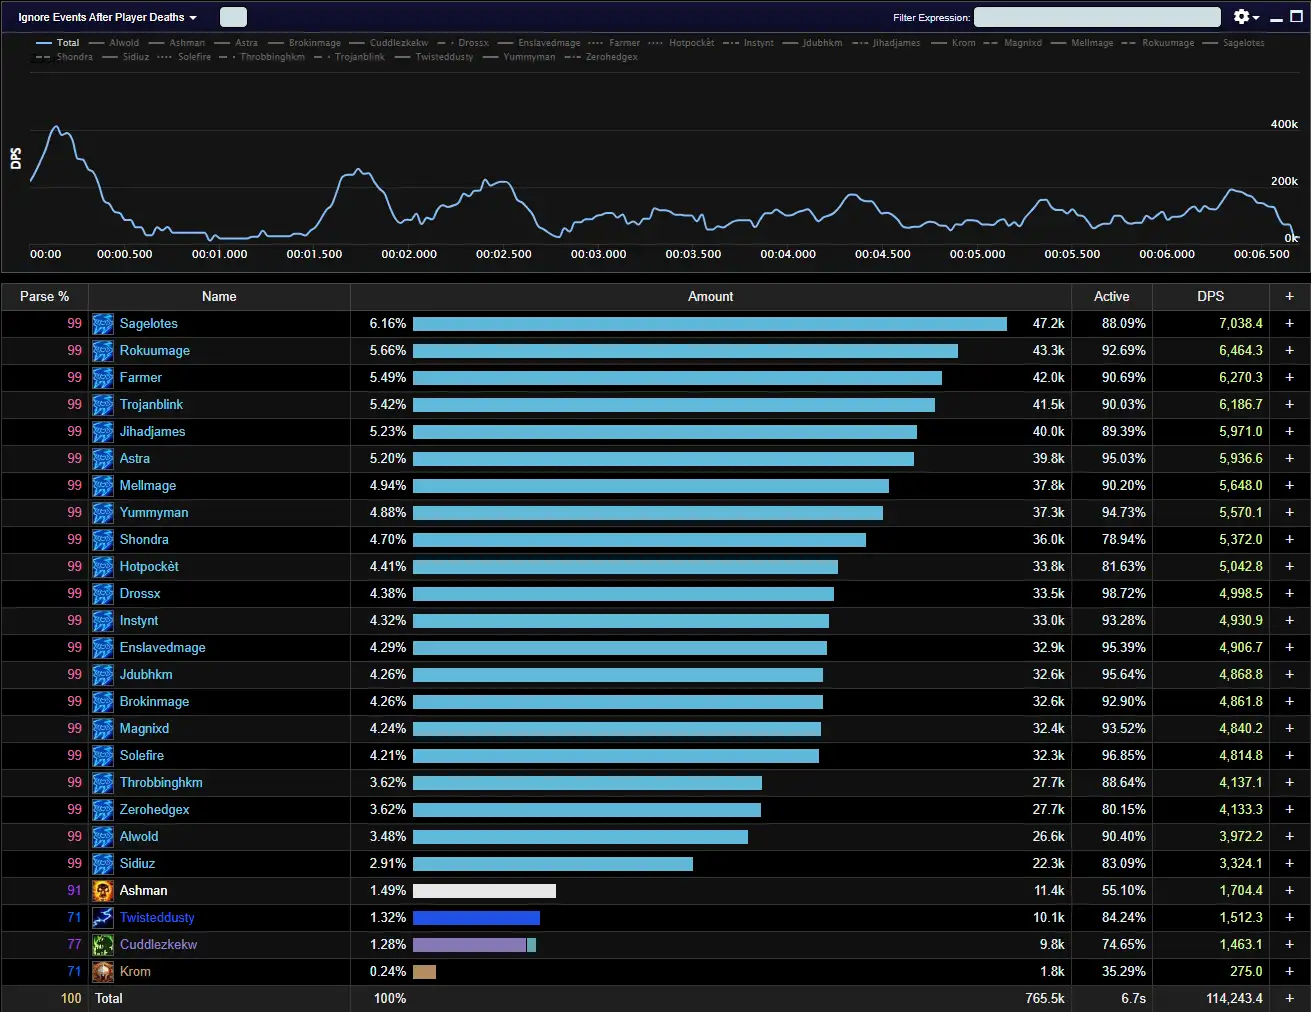Click the class icon next to Krom
Screen dimensions: 1311x1012
coord(103,972)
